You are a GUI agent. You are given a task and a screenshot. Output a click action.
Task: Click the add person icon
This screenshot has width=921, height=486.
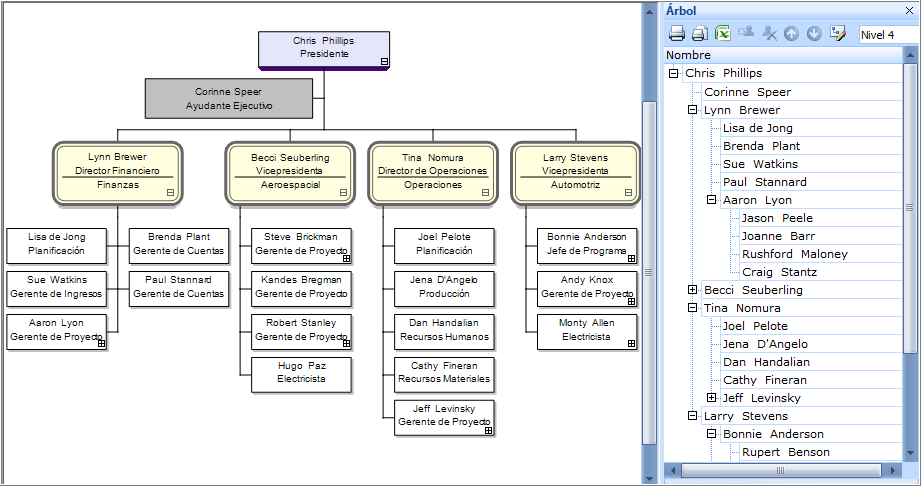(746, 34)
